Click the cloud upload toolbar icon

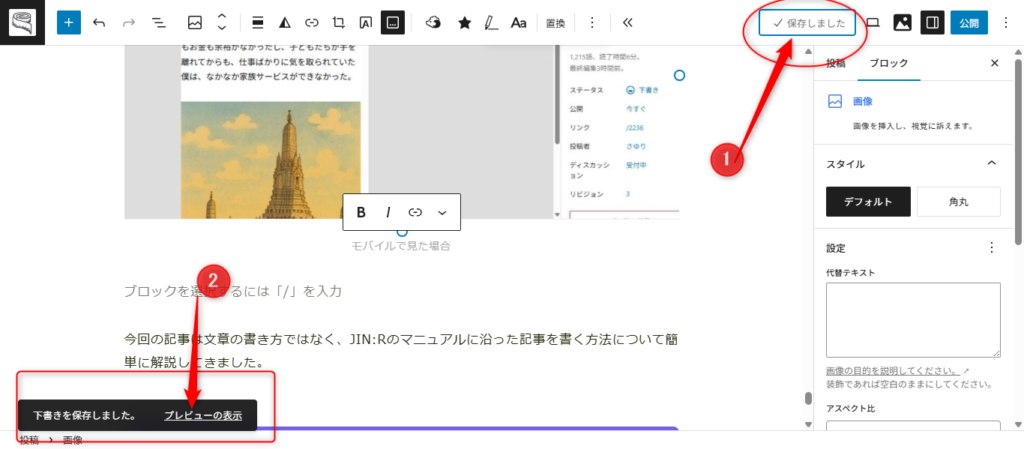pyautogui.click(x=432, y=23)
